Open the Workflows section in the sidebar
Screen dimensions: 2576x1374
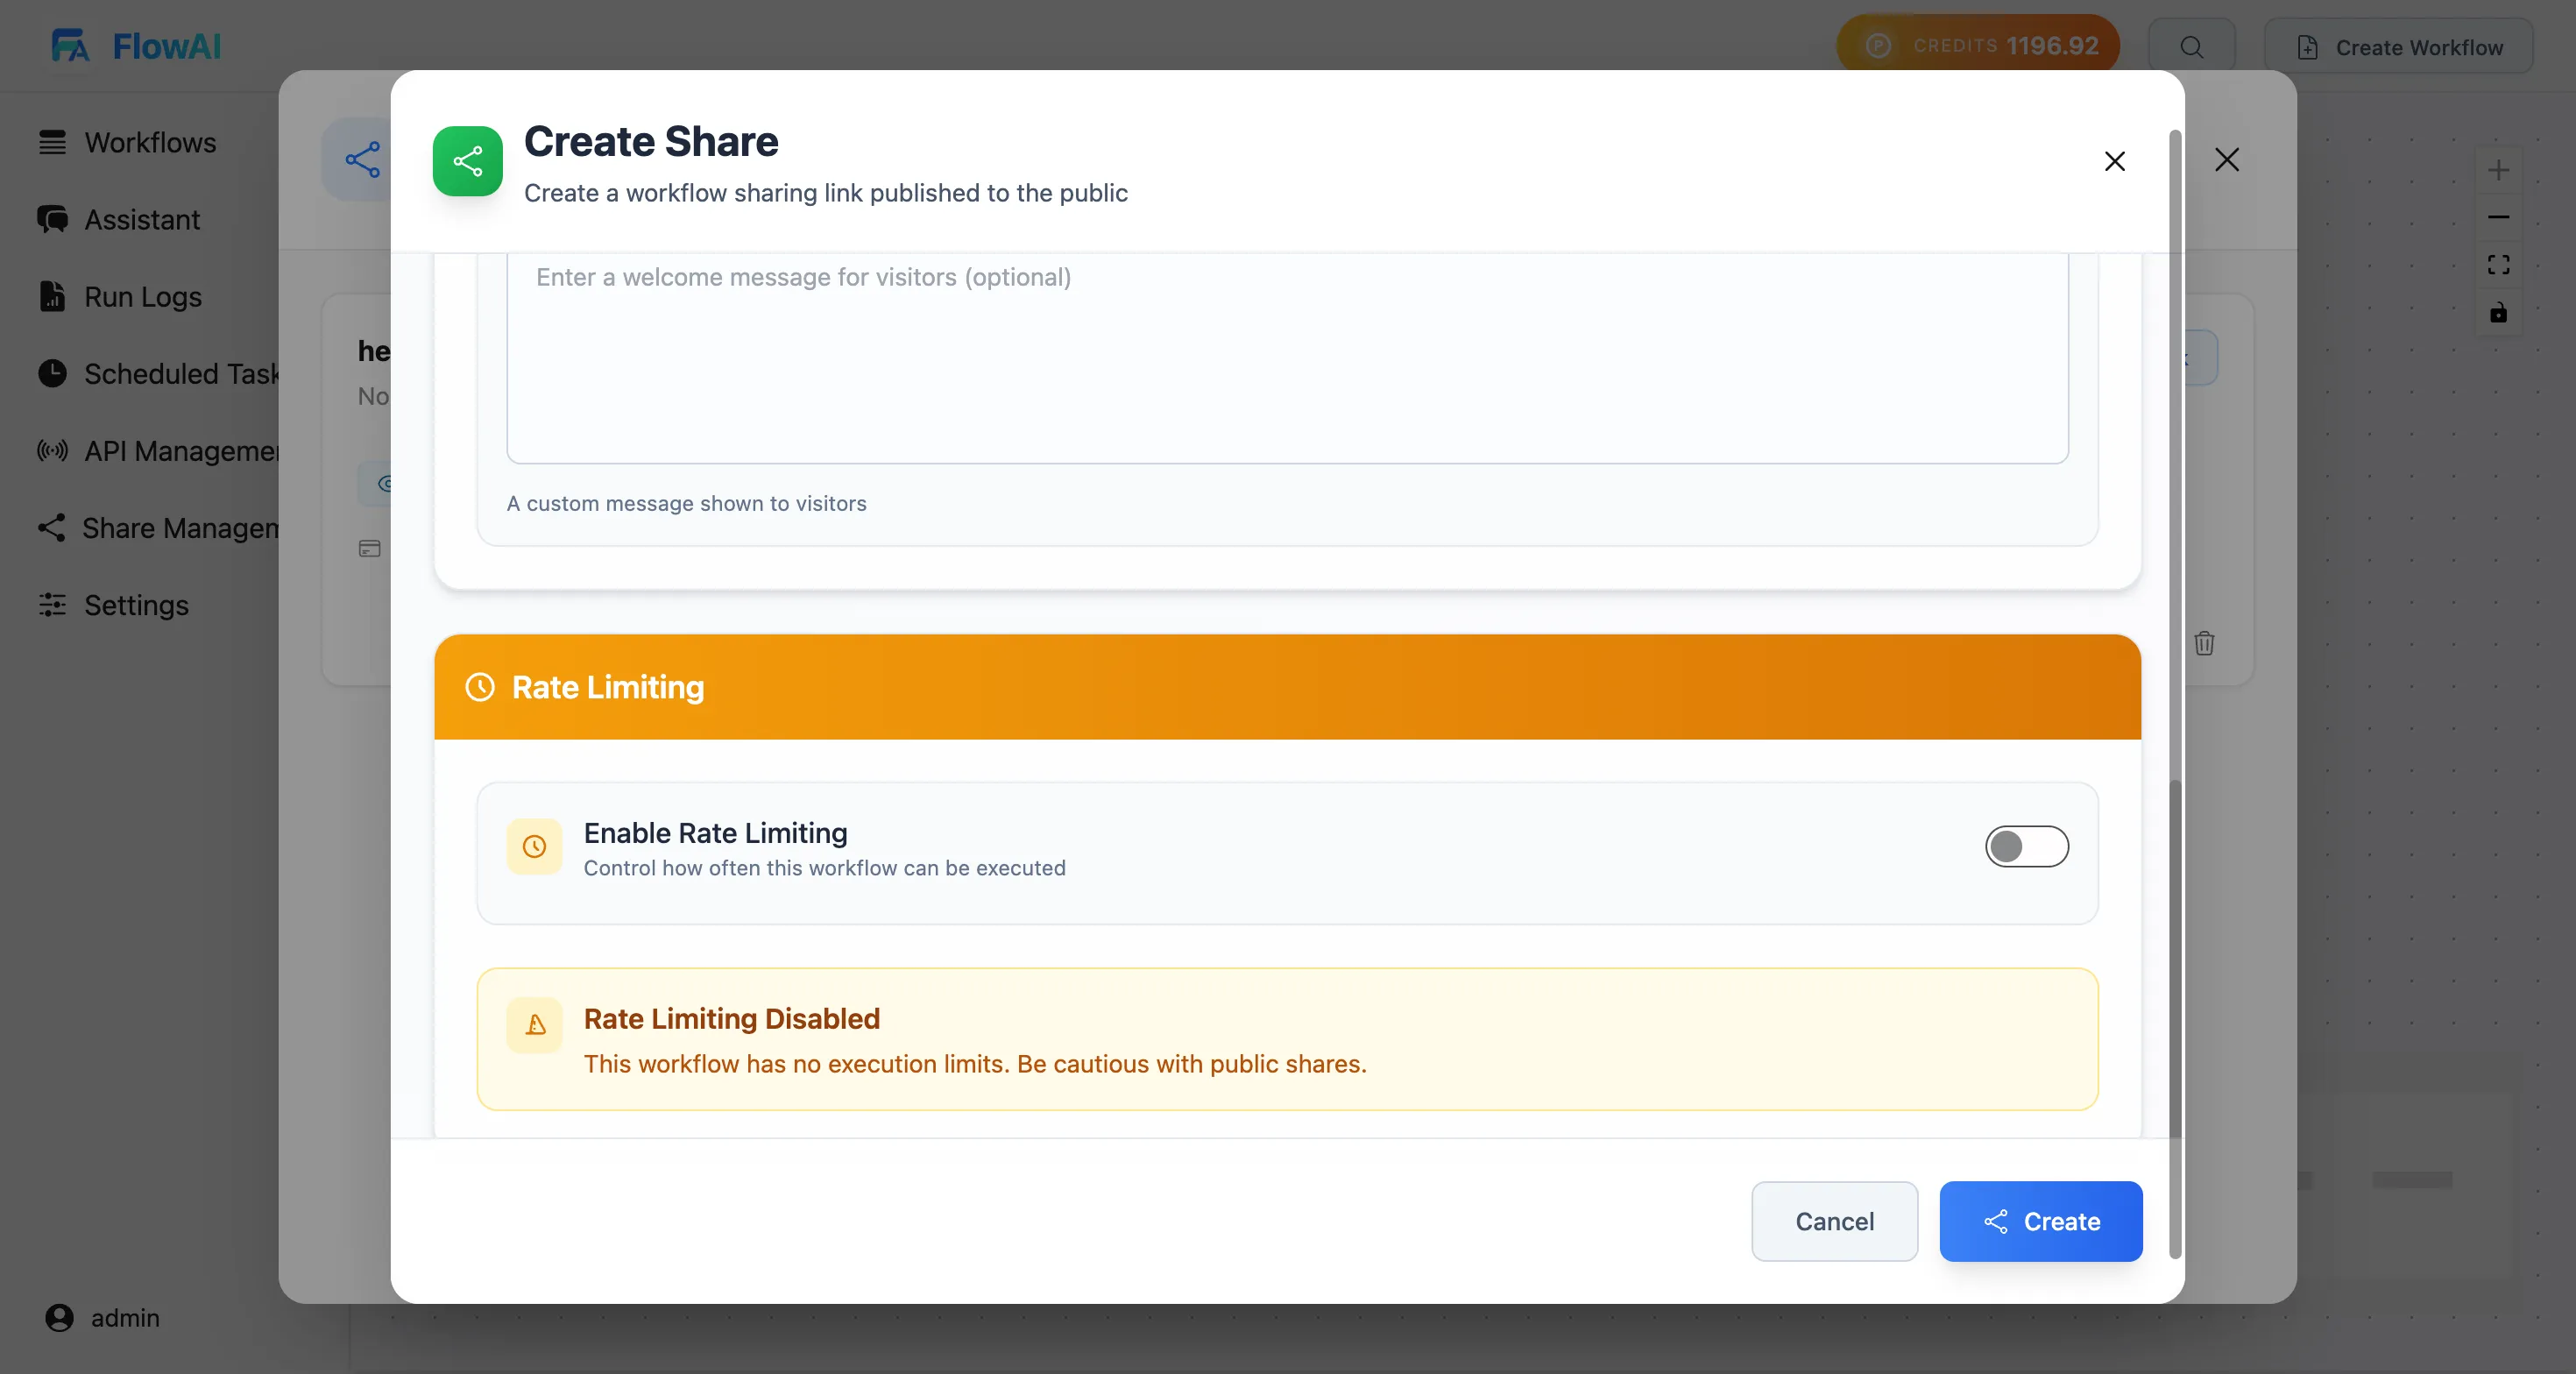point(149,142)
